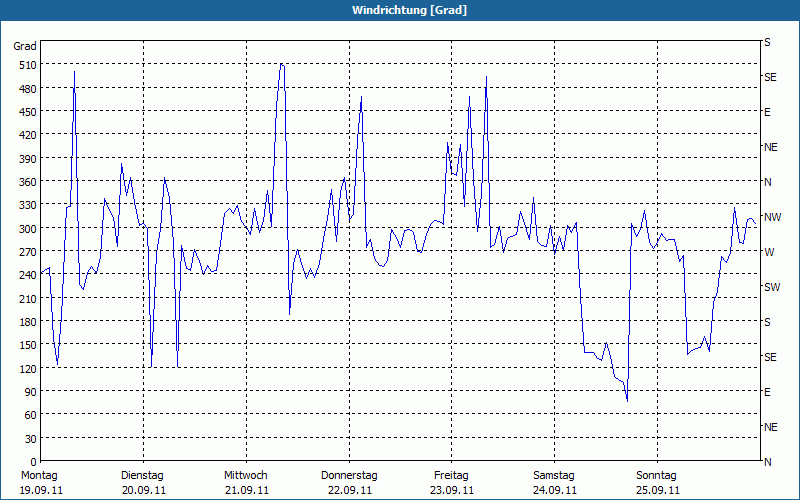Select the 90 y-axis value
Image resolution: width=800 pixels, height=500 pixels.
click(x=31, y=392)
